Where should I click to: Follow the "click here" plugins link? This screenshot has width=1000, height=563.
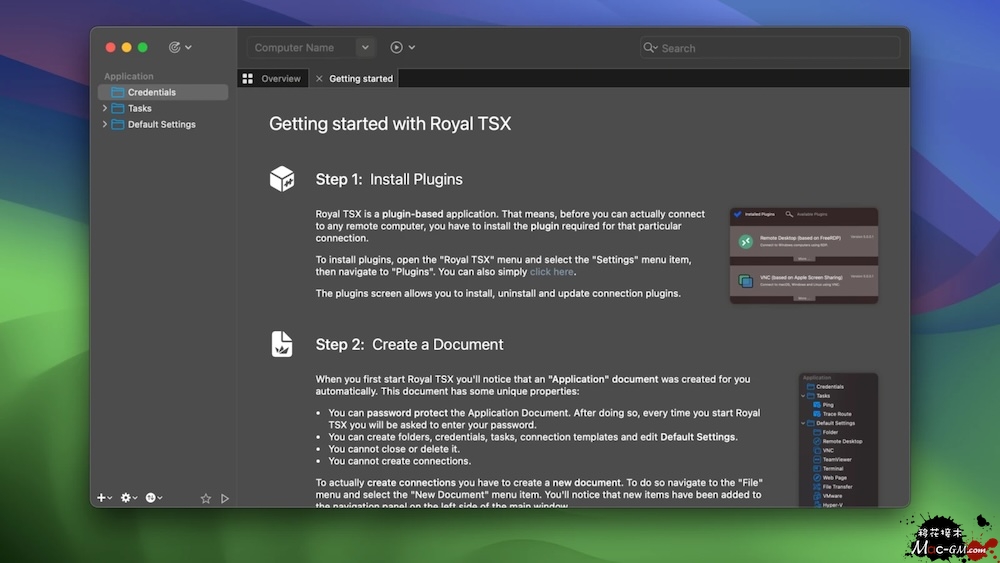(x=552, y=271)
